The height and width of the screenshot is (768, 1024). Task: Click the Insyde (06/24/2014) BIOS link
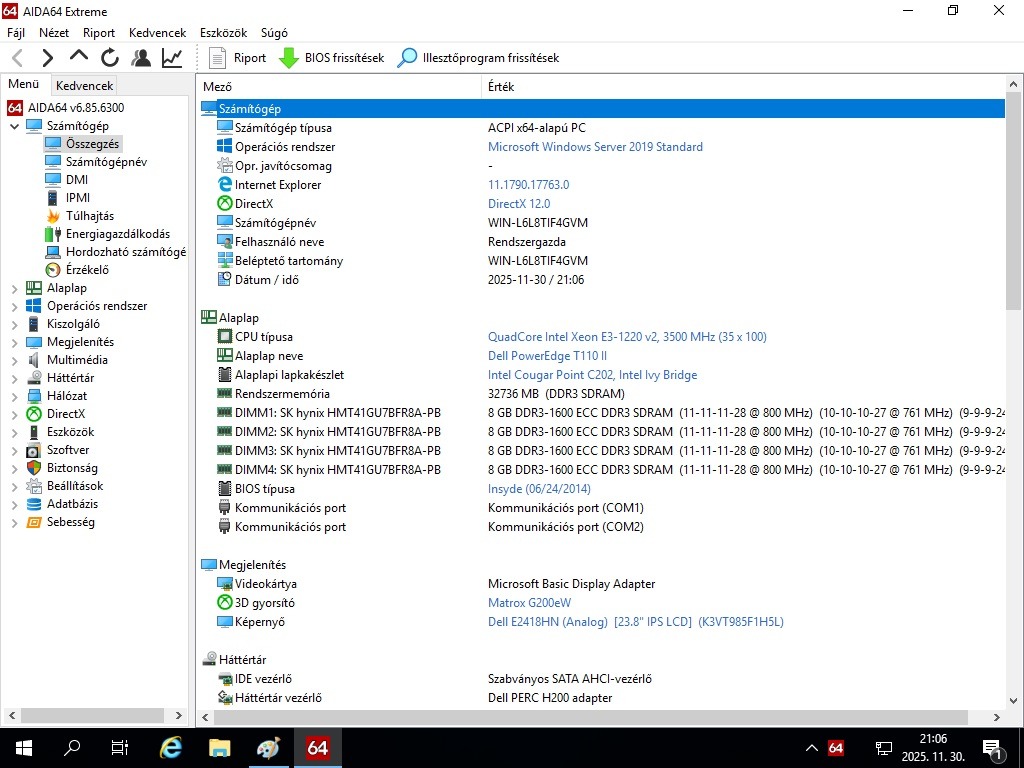point(539,489)
